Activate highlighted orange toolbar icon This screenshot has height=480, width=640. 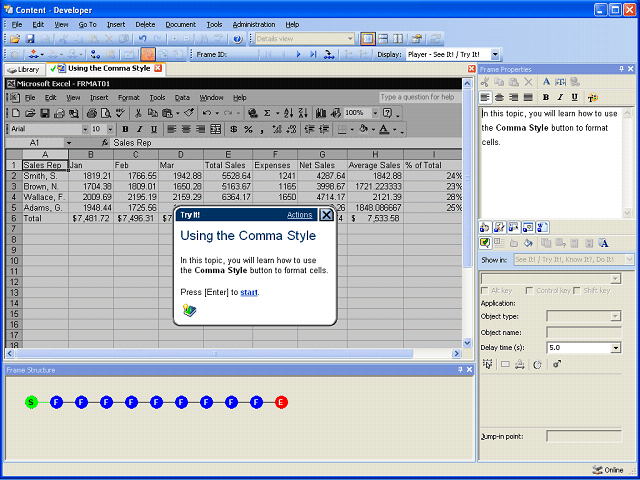148,54
